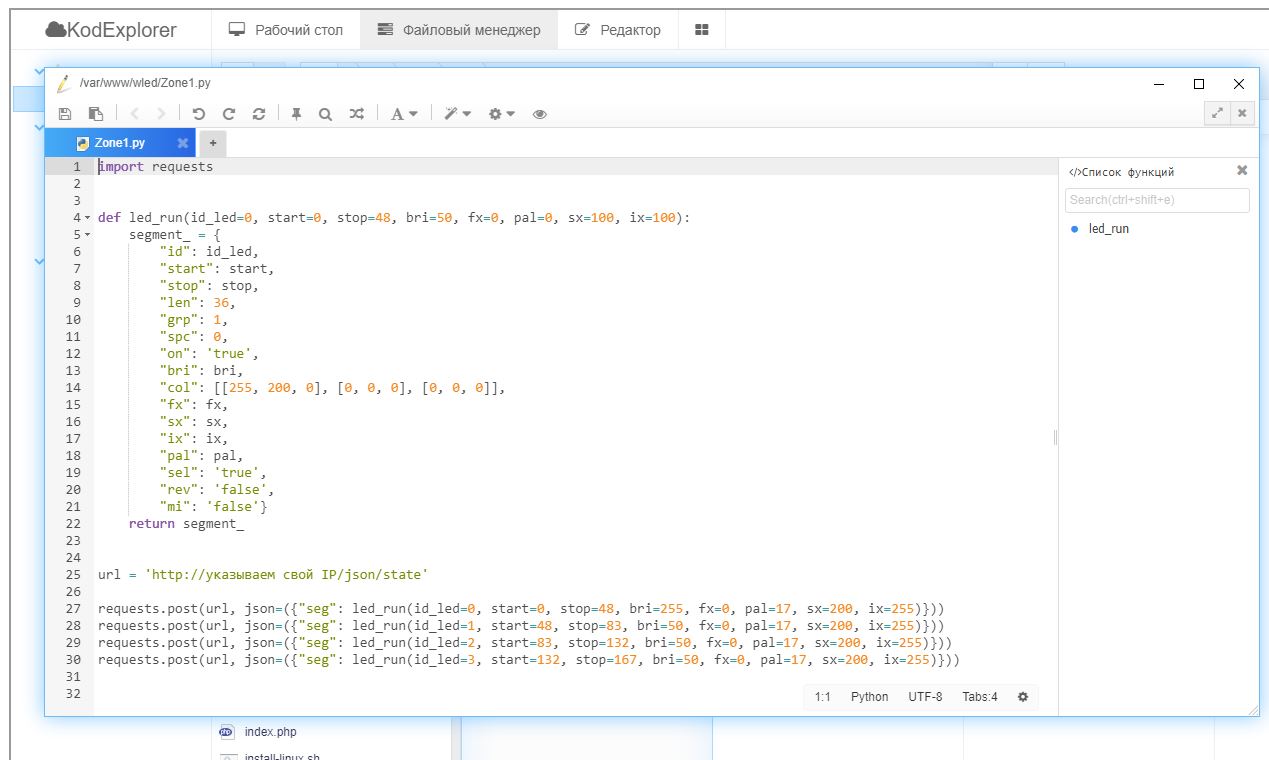Switch to the Файловый менеджер tab
Viewport: 1269px width, 760px height.
click(459, 30)
